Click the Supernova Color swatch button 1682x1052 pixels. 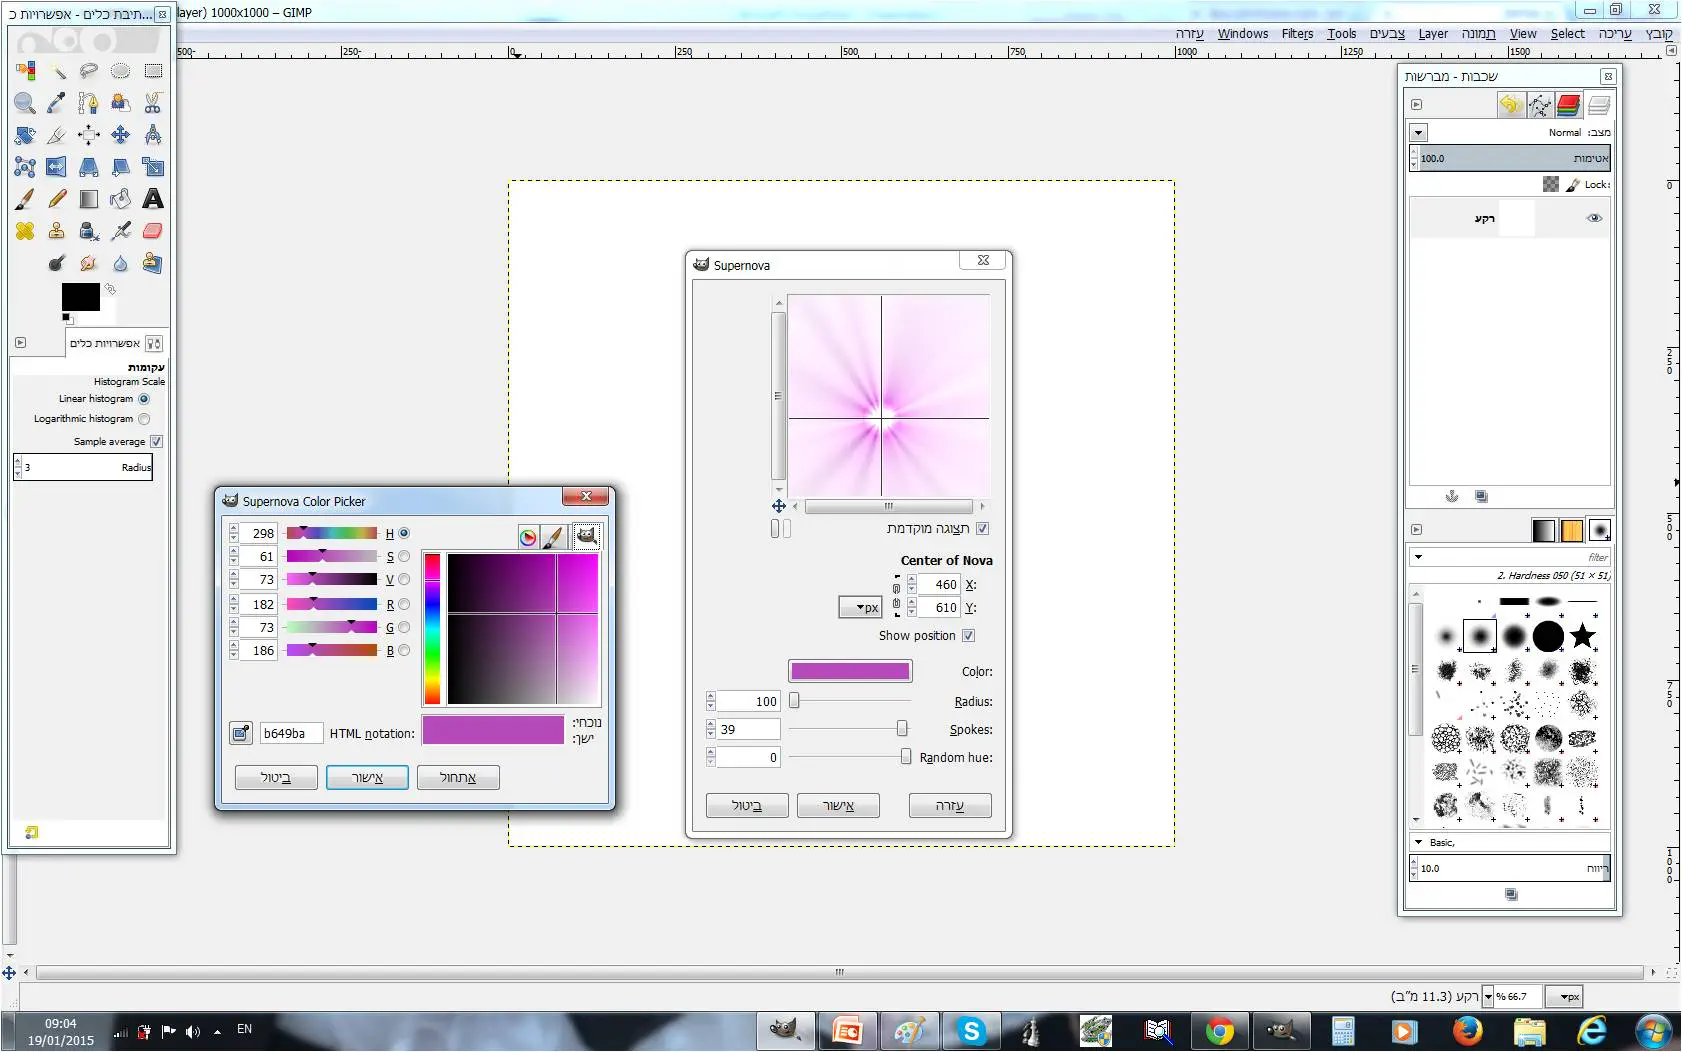tap(850, 671)
